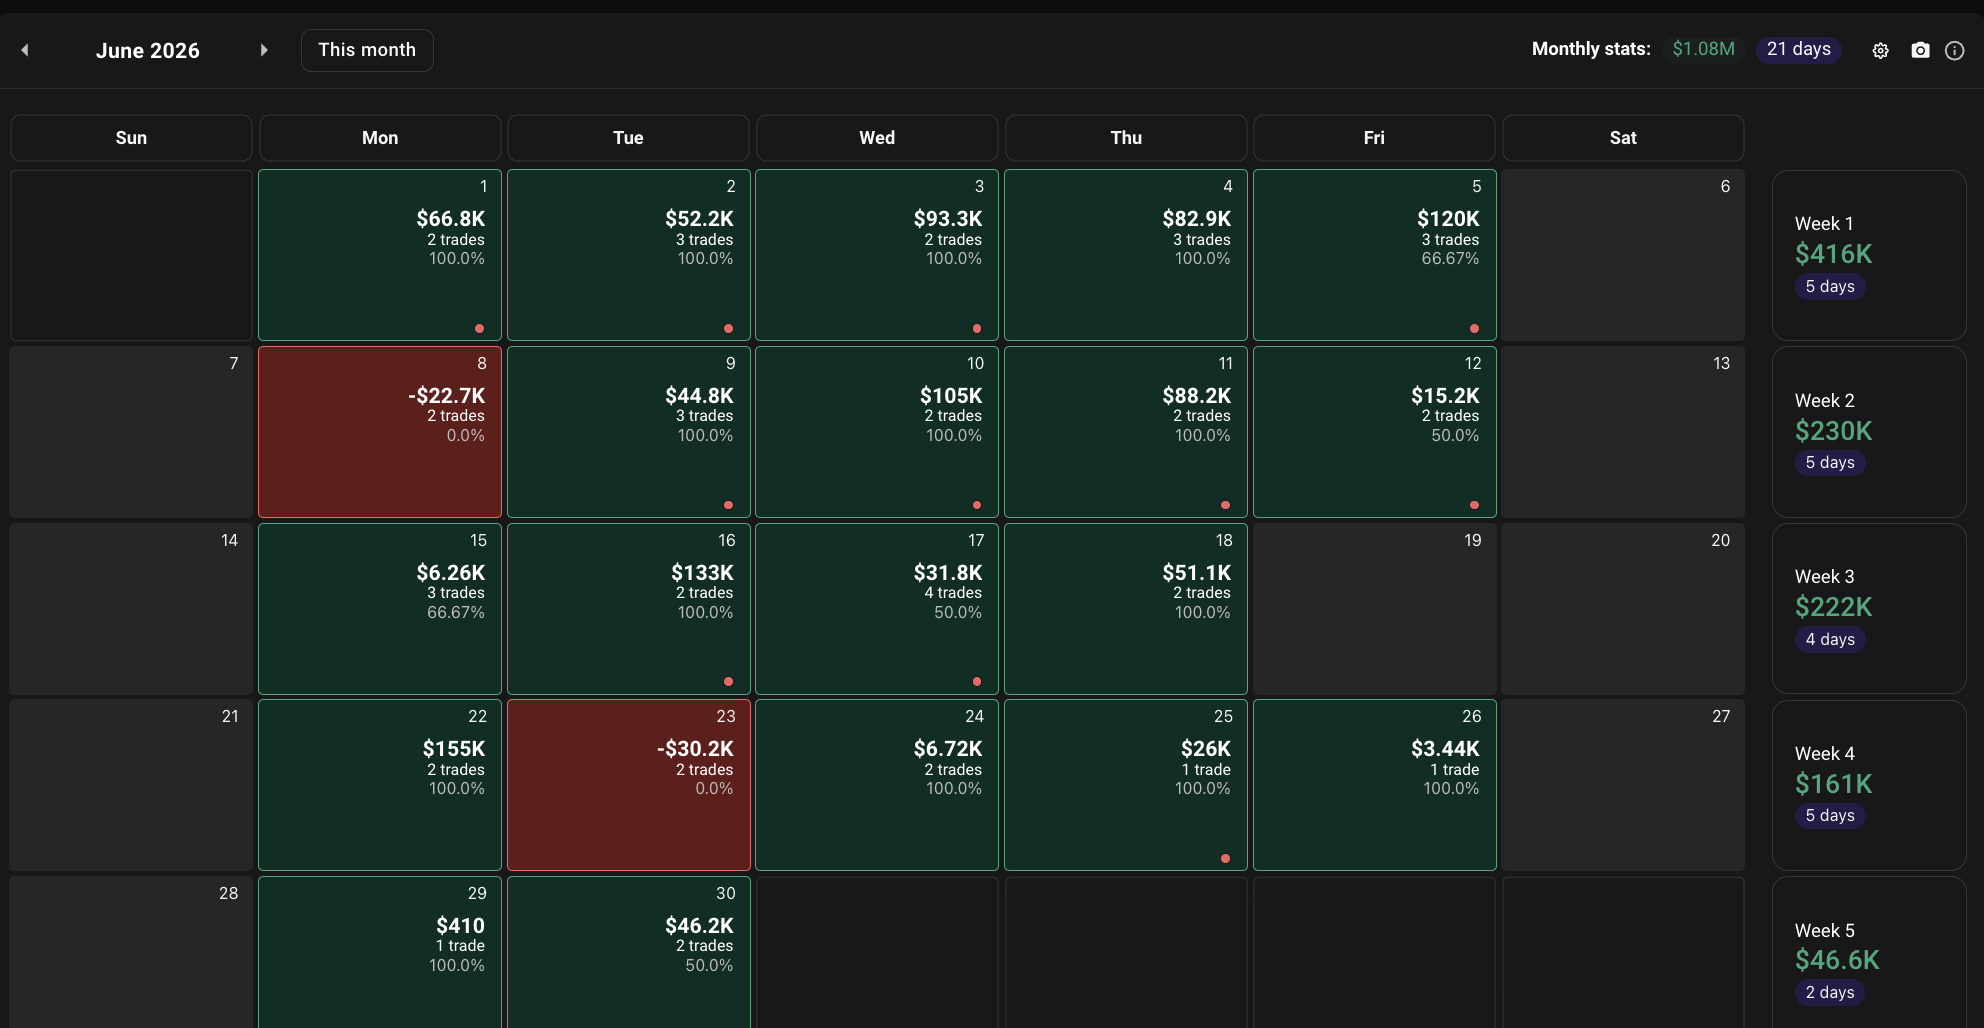Go to previous month arrow

tap(25, 50)
